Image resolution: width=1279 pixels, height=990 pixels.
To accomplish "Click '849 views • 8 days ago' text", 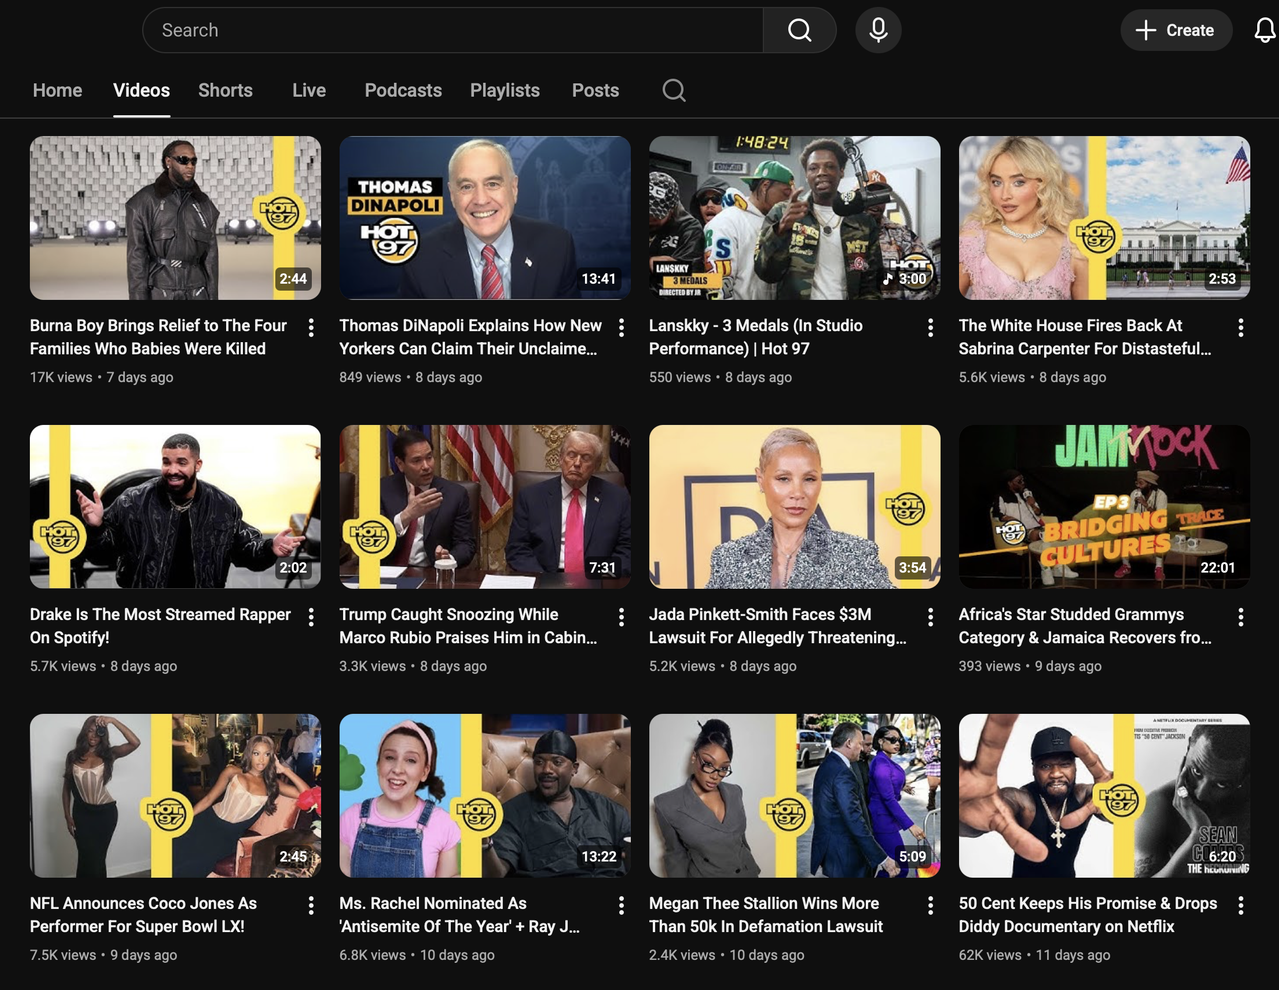I will tap(410, 377).
